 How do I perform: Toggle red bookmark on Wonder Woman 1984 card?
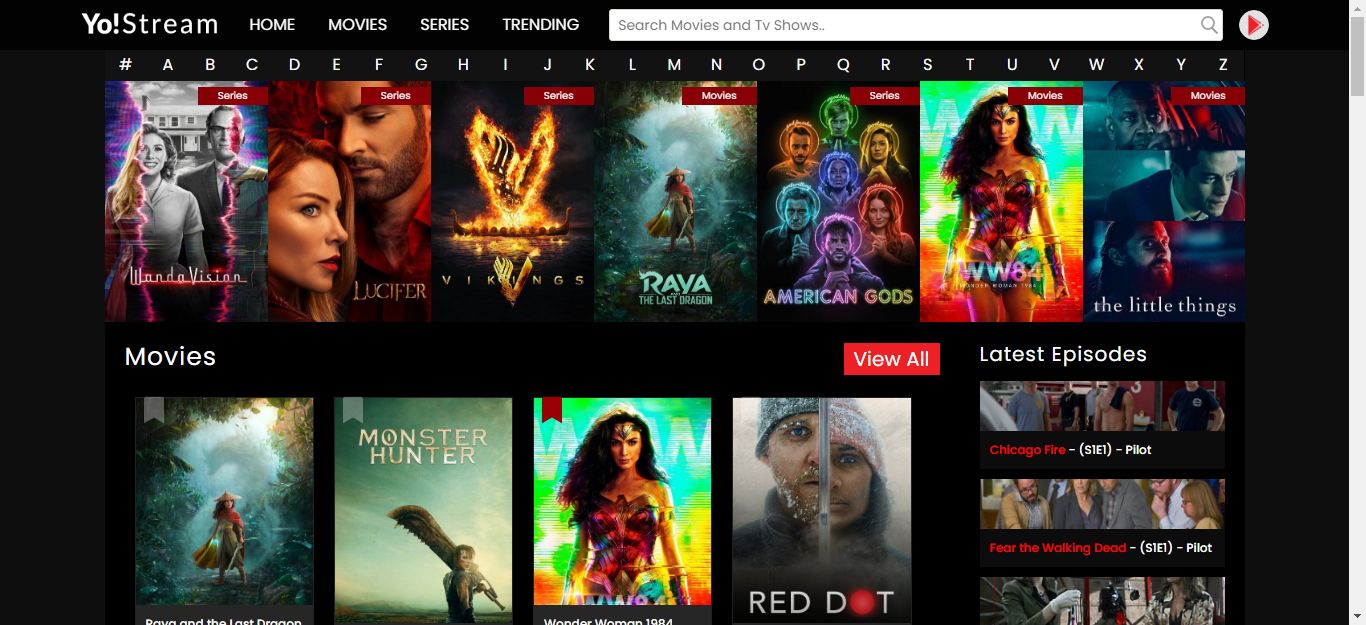coord(552,410)
